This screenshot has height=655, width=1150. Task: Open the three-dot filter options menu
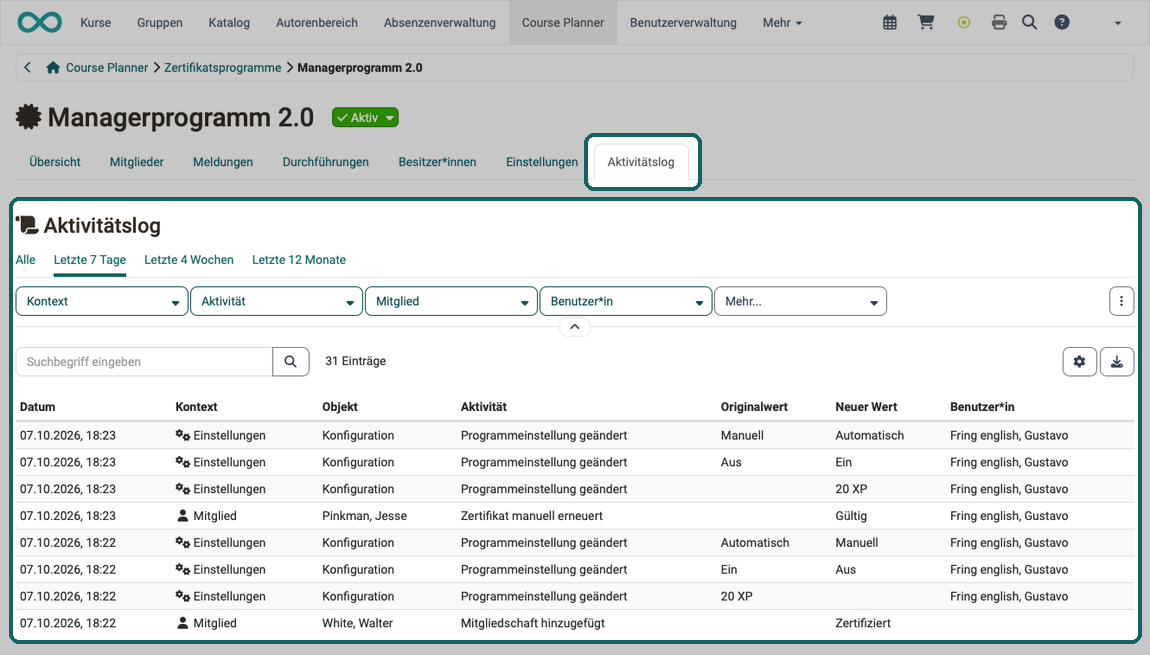click(1121, 301)
